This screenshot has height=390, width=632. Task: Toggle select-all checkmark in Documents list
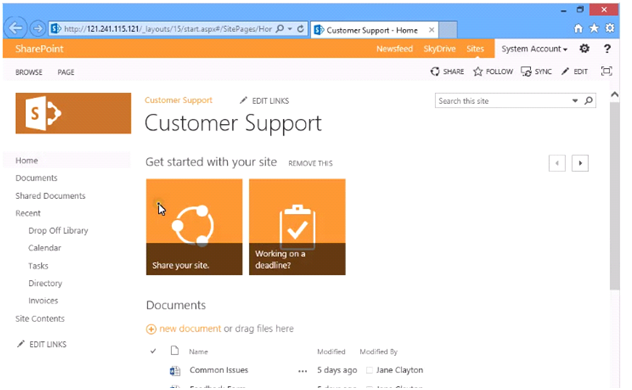click(153, 351)
